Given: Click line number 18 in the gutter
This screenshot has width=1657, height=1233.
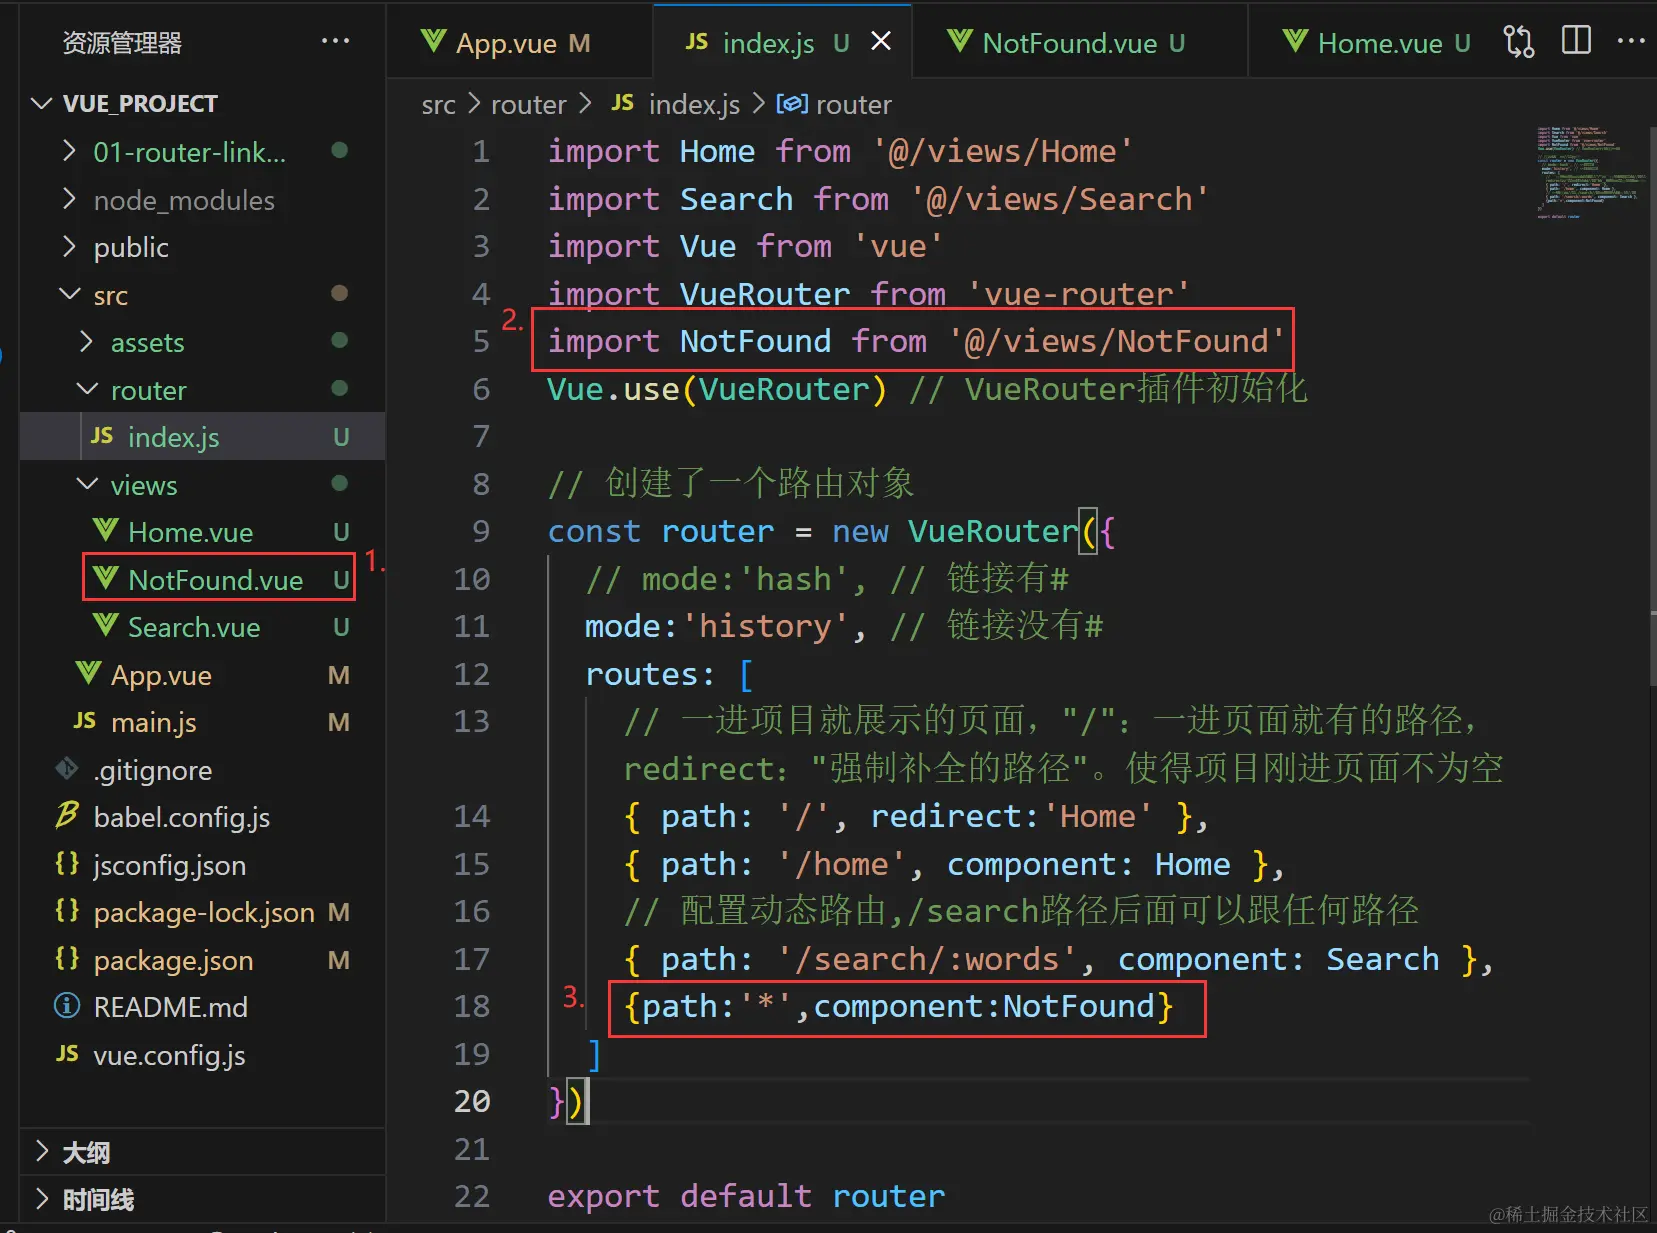Looking at the screenshot, I should coord(472,1005).
